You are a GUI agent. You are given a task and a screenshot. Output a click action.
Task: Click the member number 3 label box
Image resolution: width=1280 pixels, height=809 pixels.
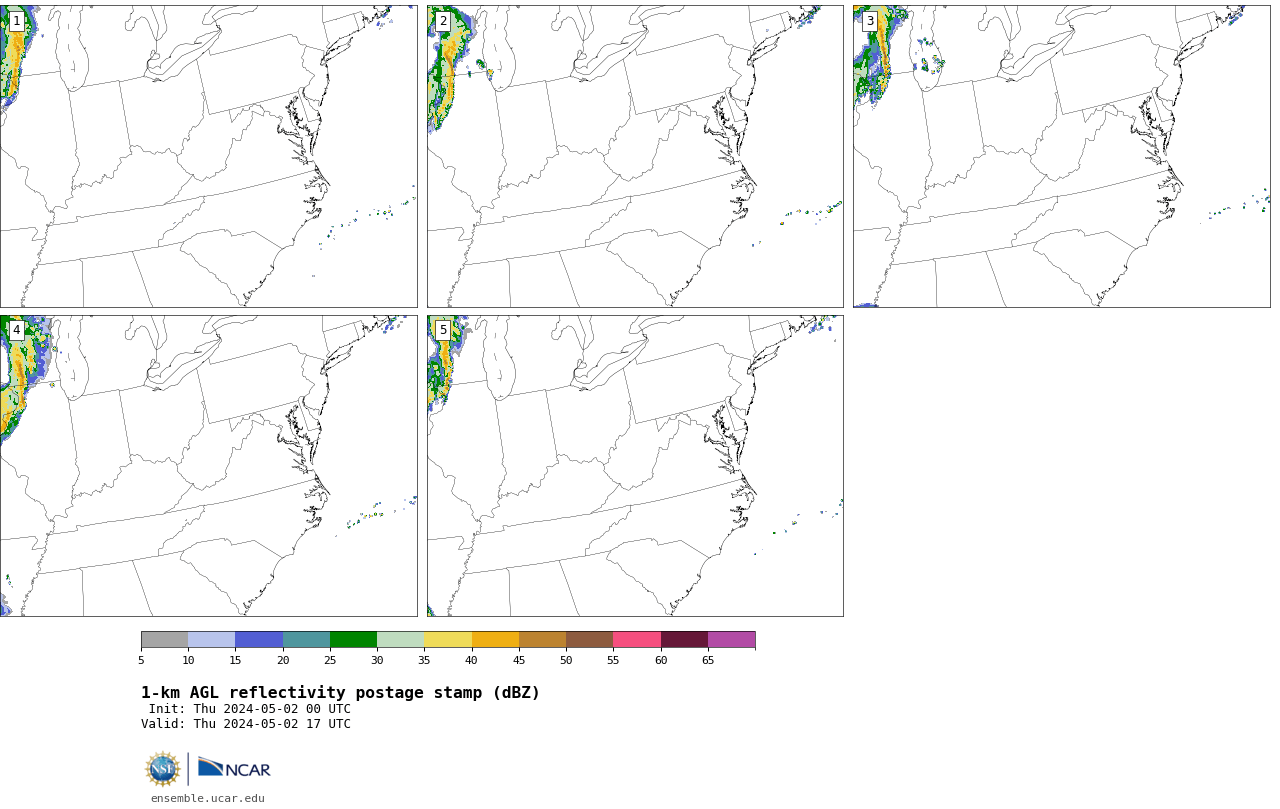(x=870, y=21)
